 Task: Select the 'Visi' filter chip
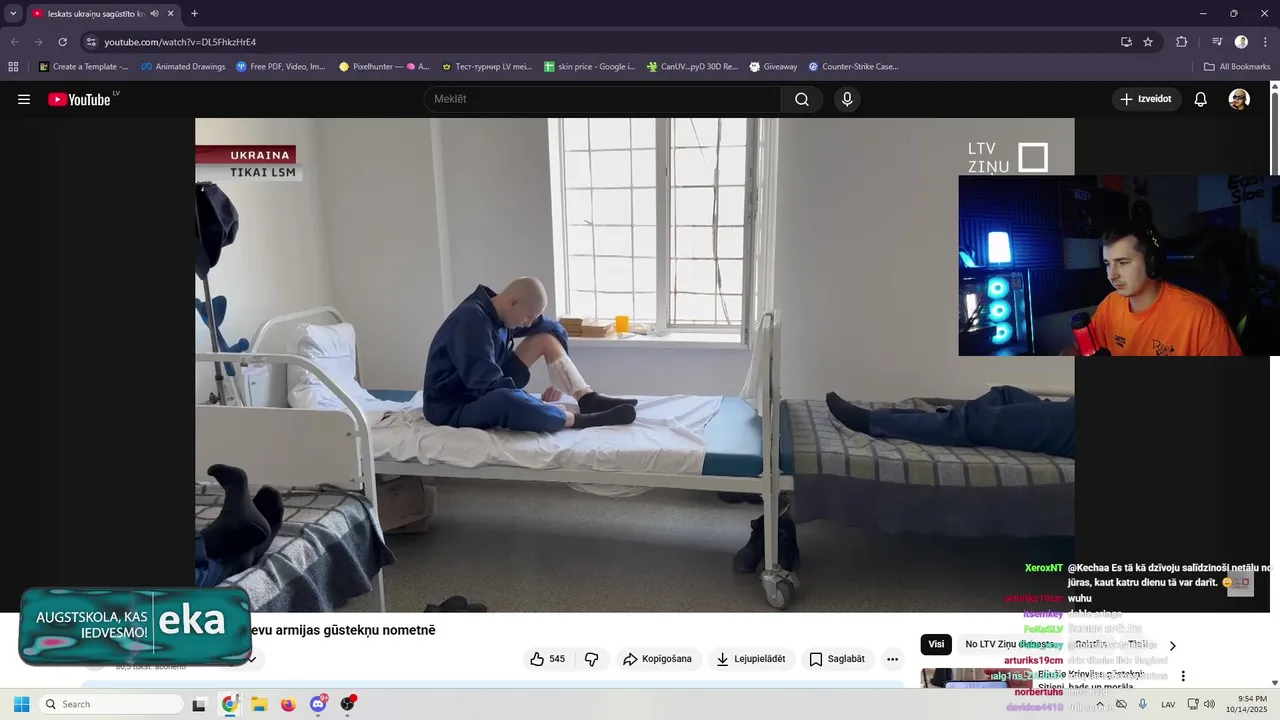tap(936, 645)
